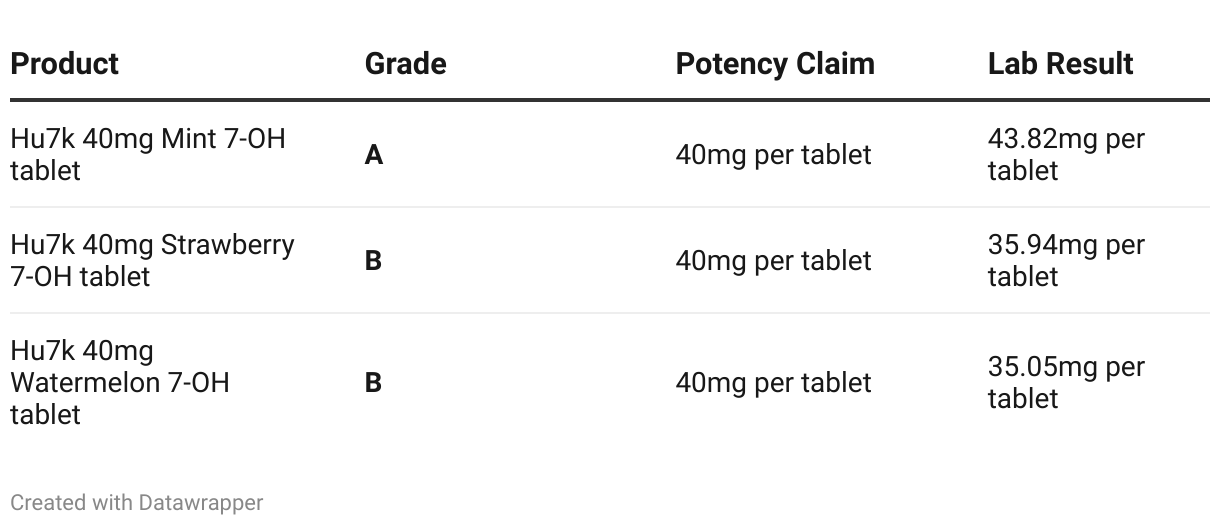Click the Mint row's 40mg per tablet claim
The width and height of the screenshot is (1220, 526).
pyautogui.click(x=773, y=155)
